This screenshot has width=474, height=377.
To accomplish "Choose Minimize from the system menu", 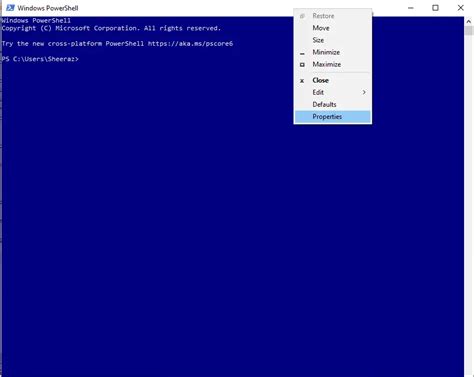I will coord(333,52).
